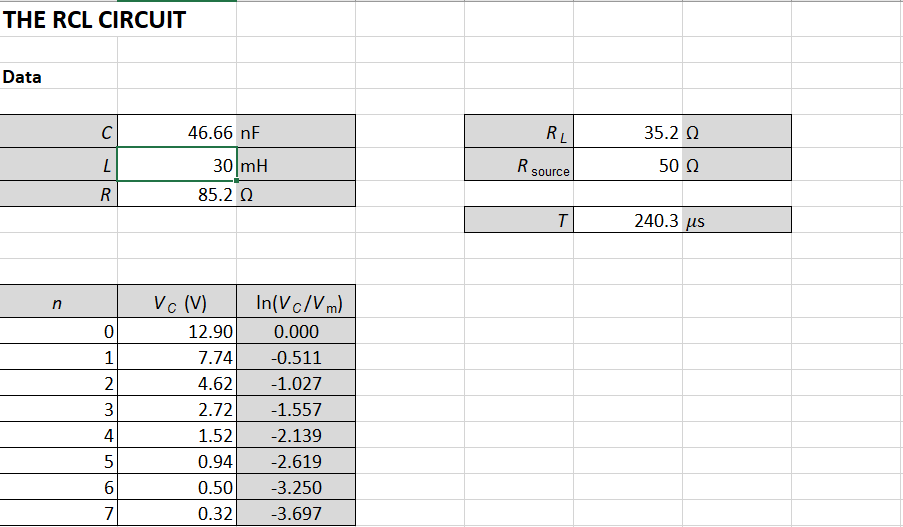Click the Vc (V) column header
This screenshot has width=903, height=527.
[177, 301]
